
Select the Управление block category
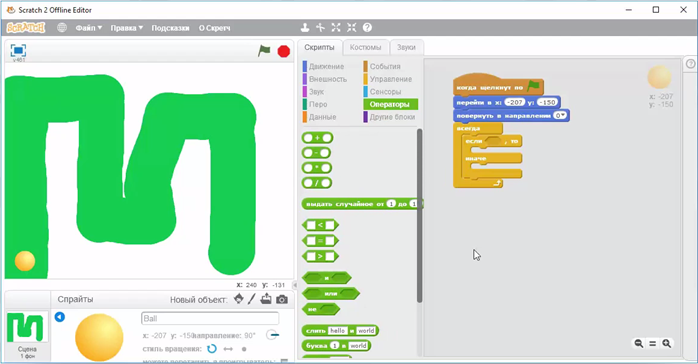[390, 79]
